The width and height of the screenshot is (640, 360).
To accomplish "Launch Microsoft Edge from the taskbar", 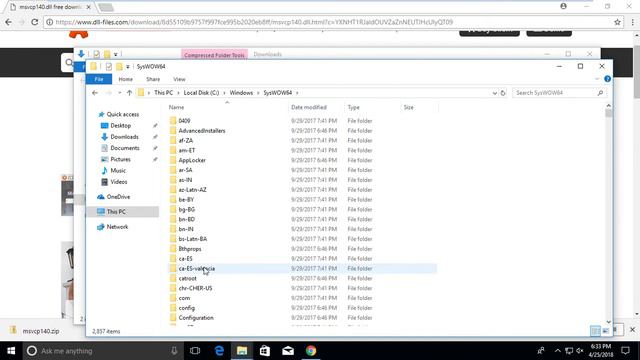I will point(219,351).
